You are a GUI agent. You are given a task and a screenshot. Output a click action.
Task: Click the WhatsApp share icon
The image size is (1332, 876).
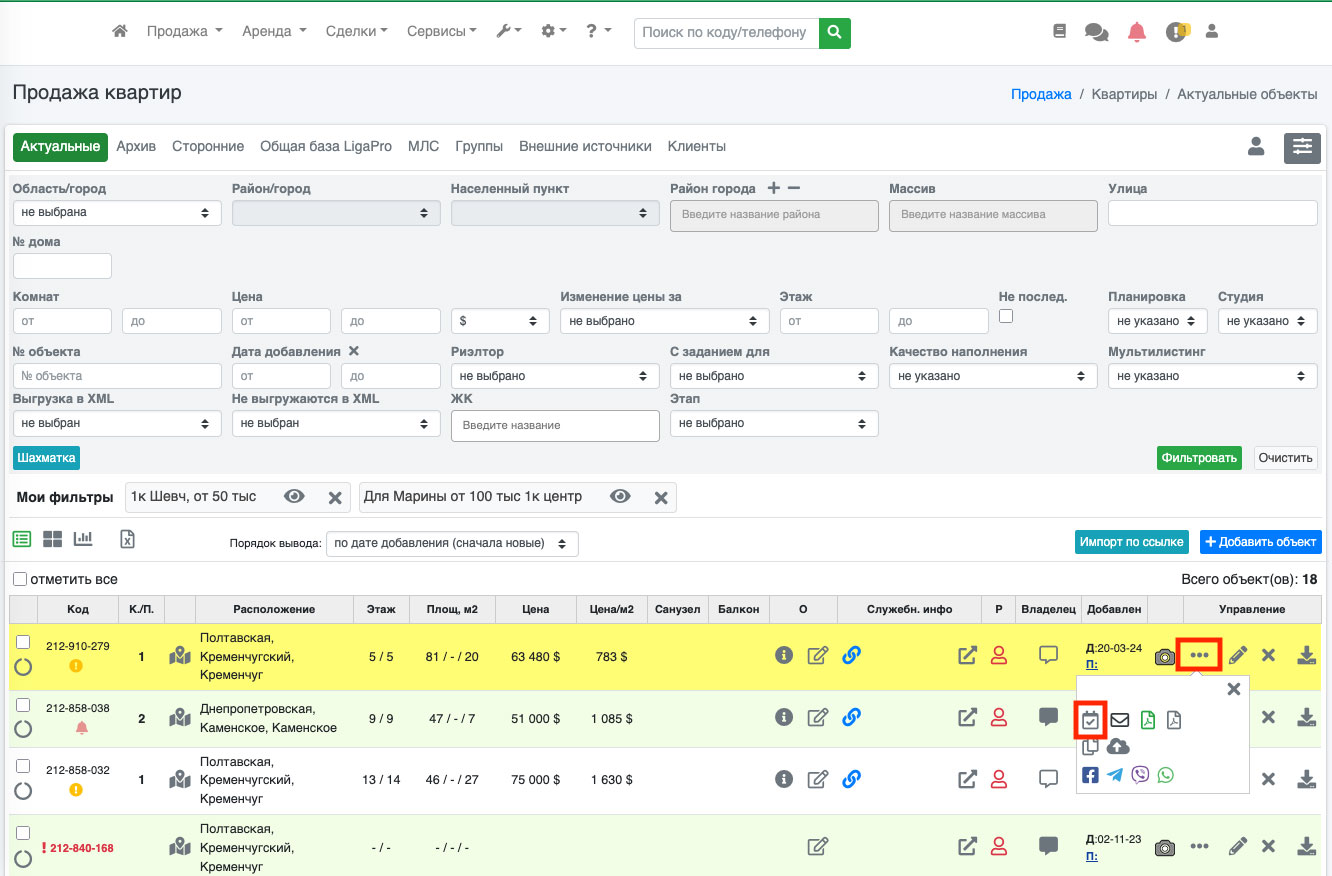tap(1165, 775)
